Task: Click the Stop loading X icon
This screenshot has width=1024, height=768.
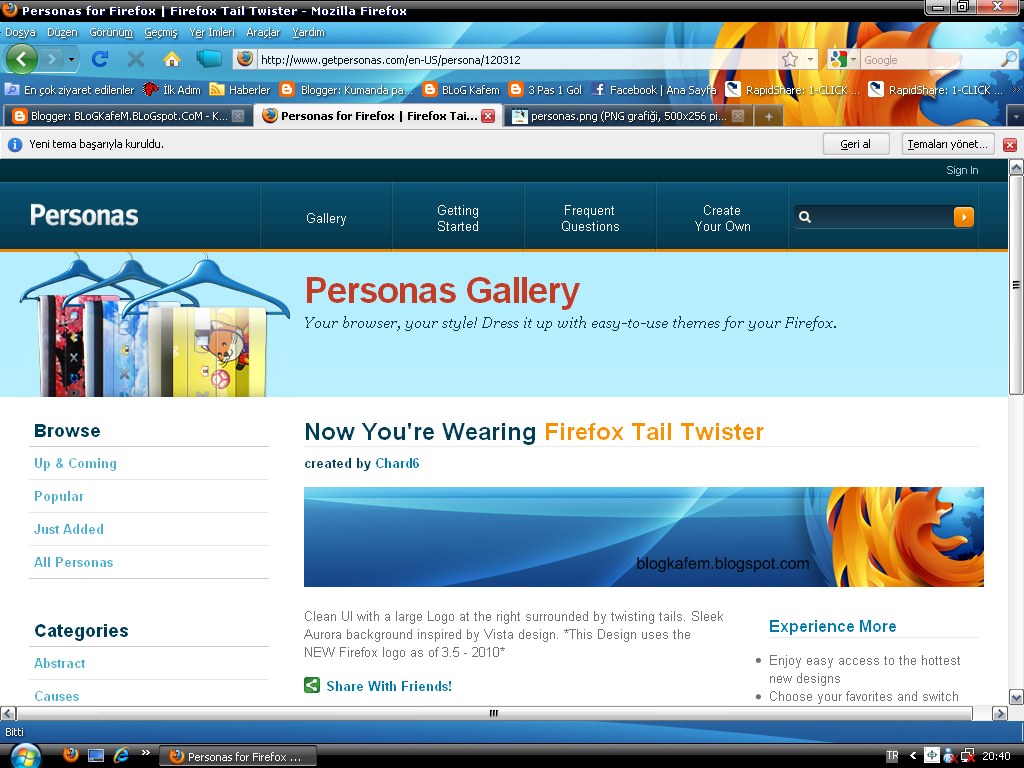Action: pyautogui.click(x=136, y=59)
